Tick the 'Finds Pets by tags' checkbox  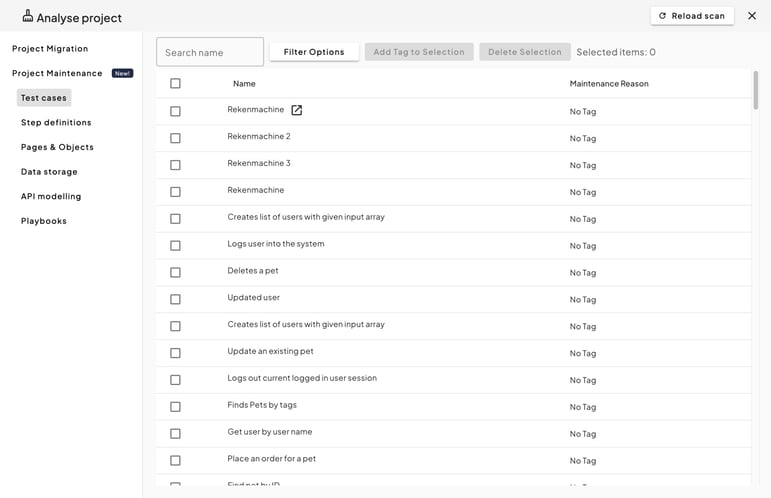click(x=175, y=407)
